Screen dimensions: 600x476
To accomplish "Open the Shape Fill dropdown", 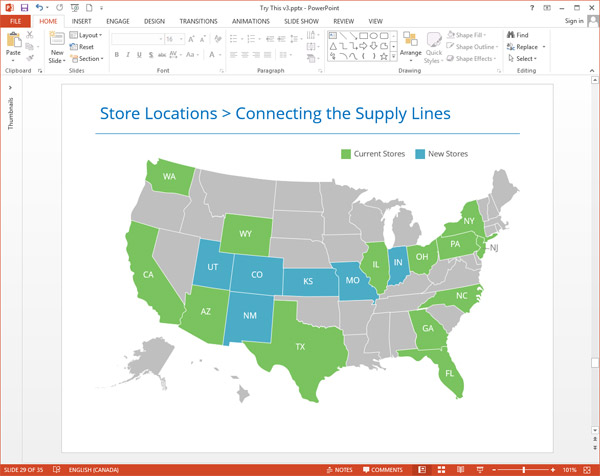I will [472, 35].
